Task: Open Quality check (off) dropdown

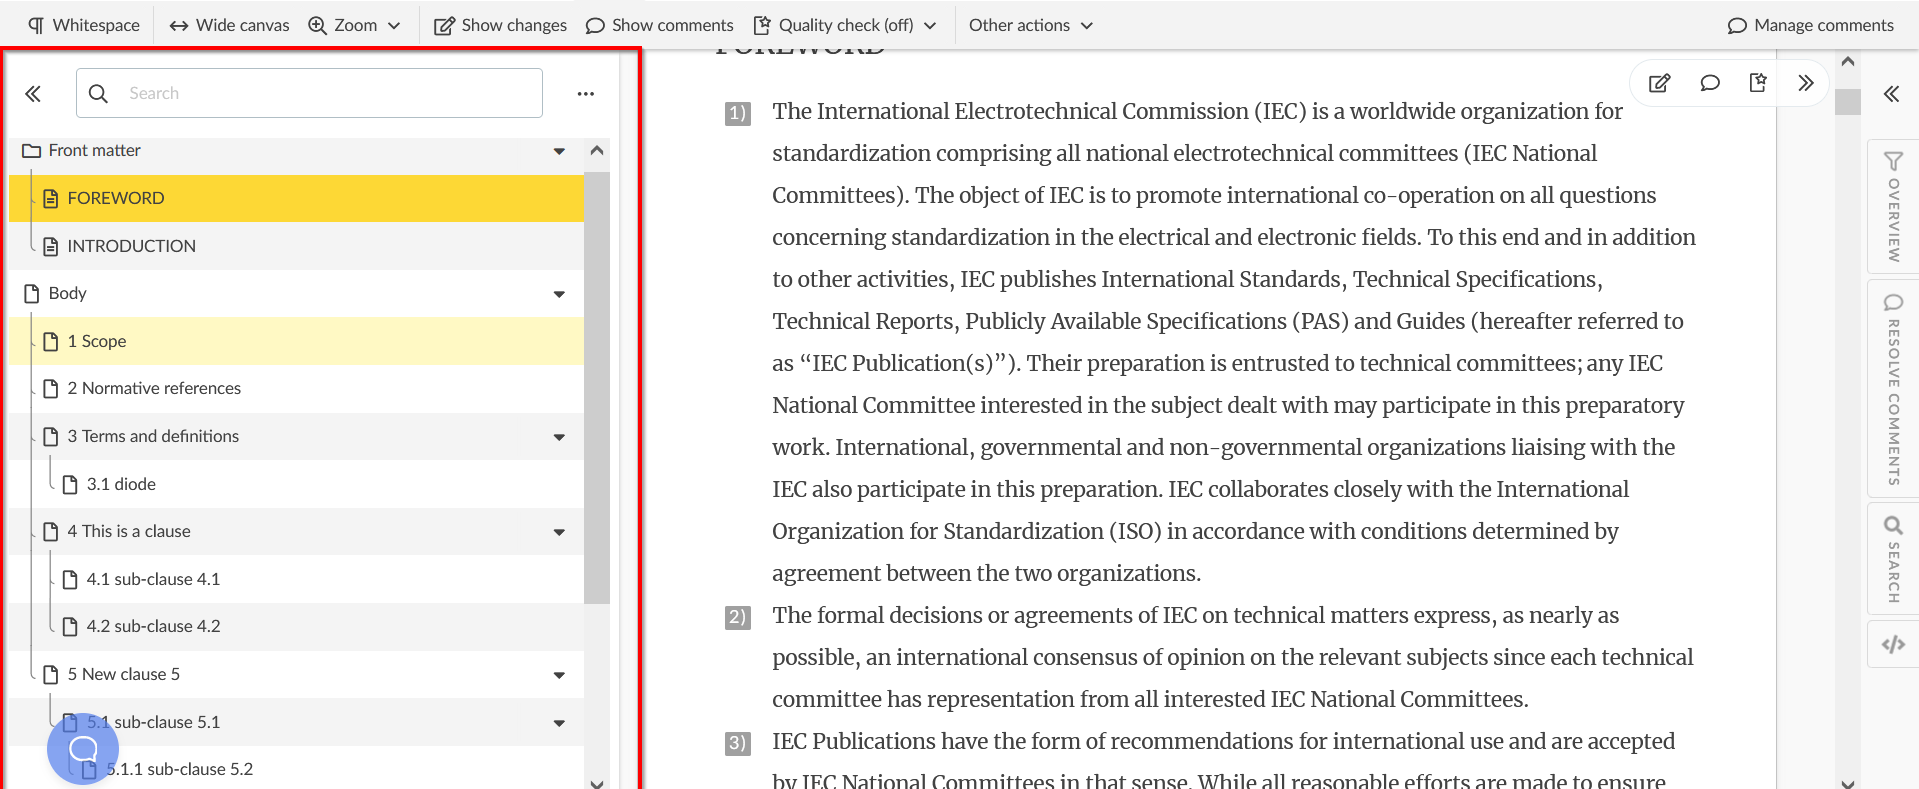Action: pyautogui.click(x=844, y=25)
